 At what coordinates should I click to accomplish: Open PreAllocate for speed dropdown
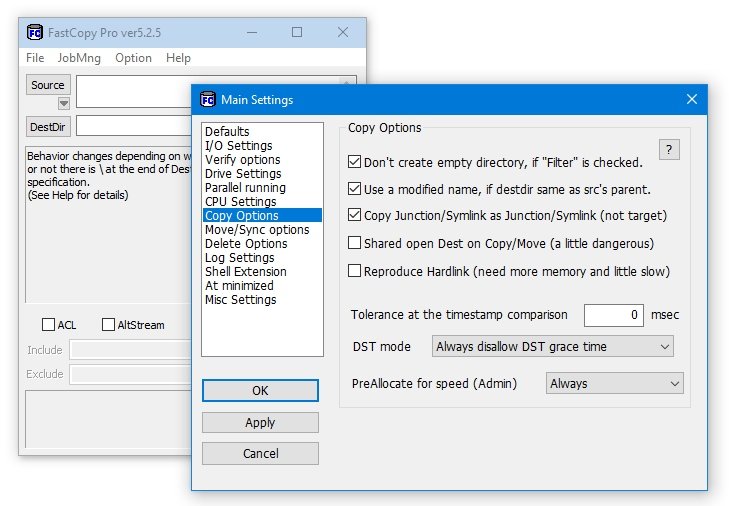(x=614, y=384)
